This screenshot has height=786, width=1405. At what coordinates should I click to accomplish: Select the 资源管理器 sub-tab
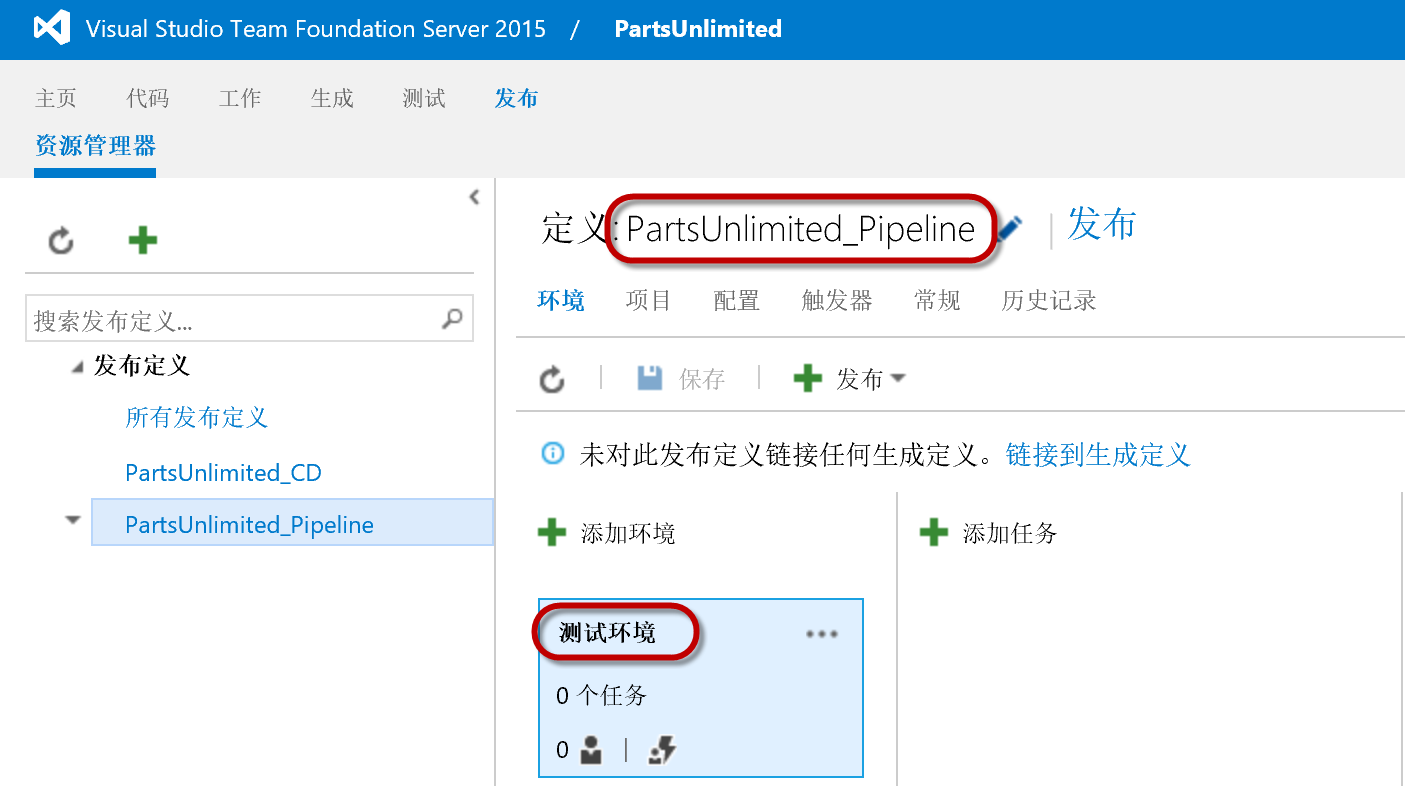pyautogui.click(x=95, y=146)
